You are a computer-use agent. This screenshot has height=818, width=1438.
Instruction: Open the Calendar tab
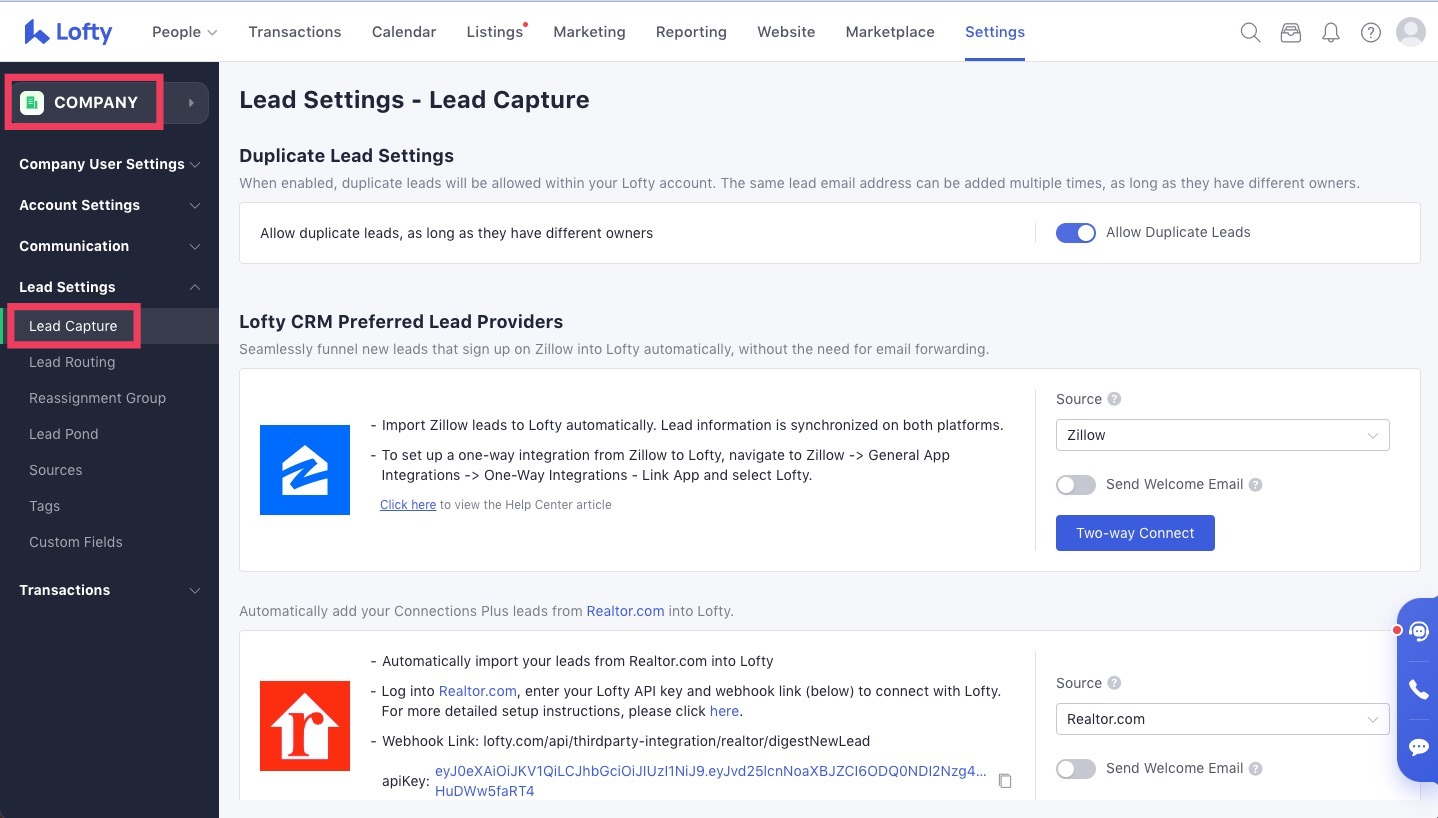tap(404, 32)
